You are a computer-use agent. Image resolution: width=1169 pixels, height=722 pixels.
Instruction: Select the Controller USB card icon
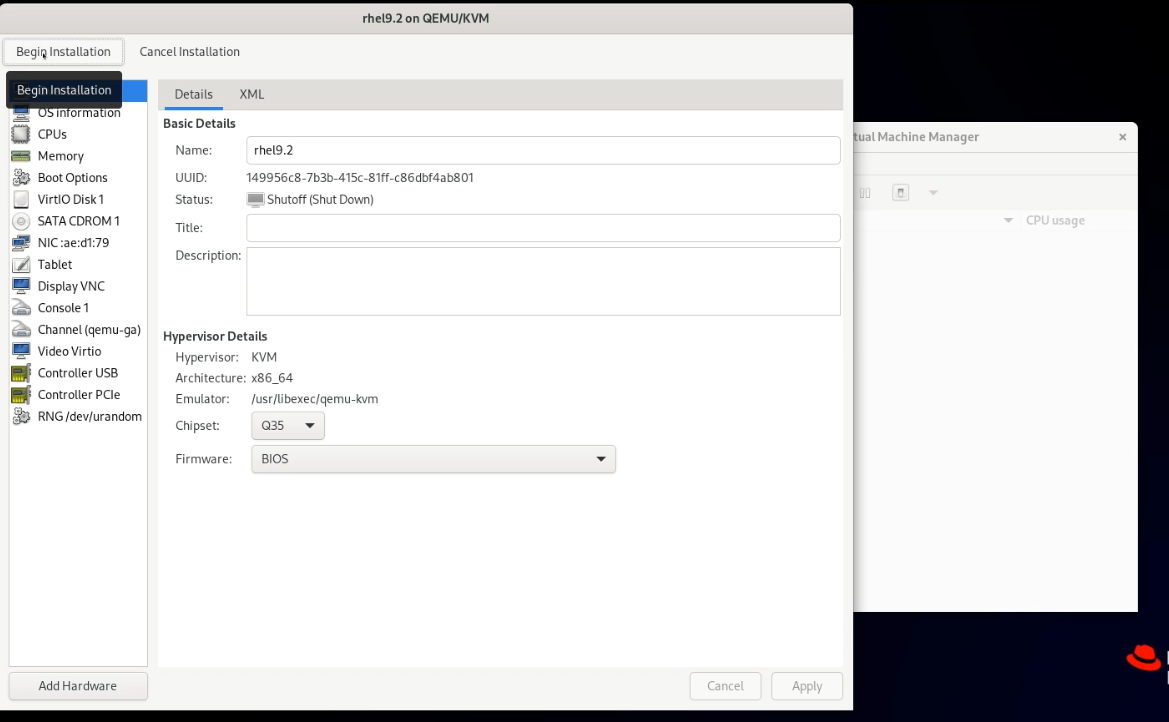tap(21, 372)
